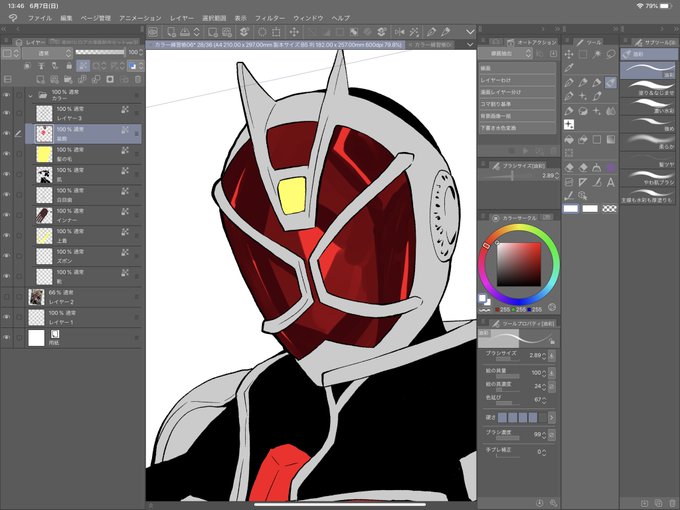This screenshot has height=510, width=680.
Task: Select the 柔らか brush sub tool
Action: tap(649, 142)
